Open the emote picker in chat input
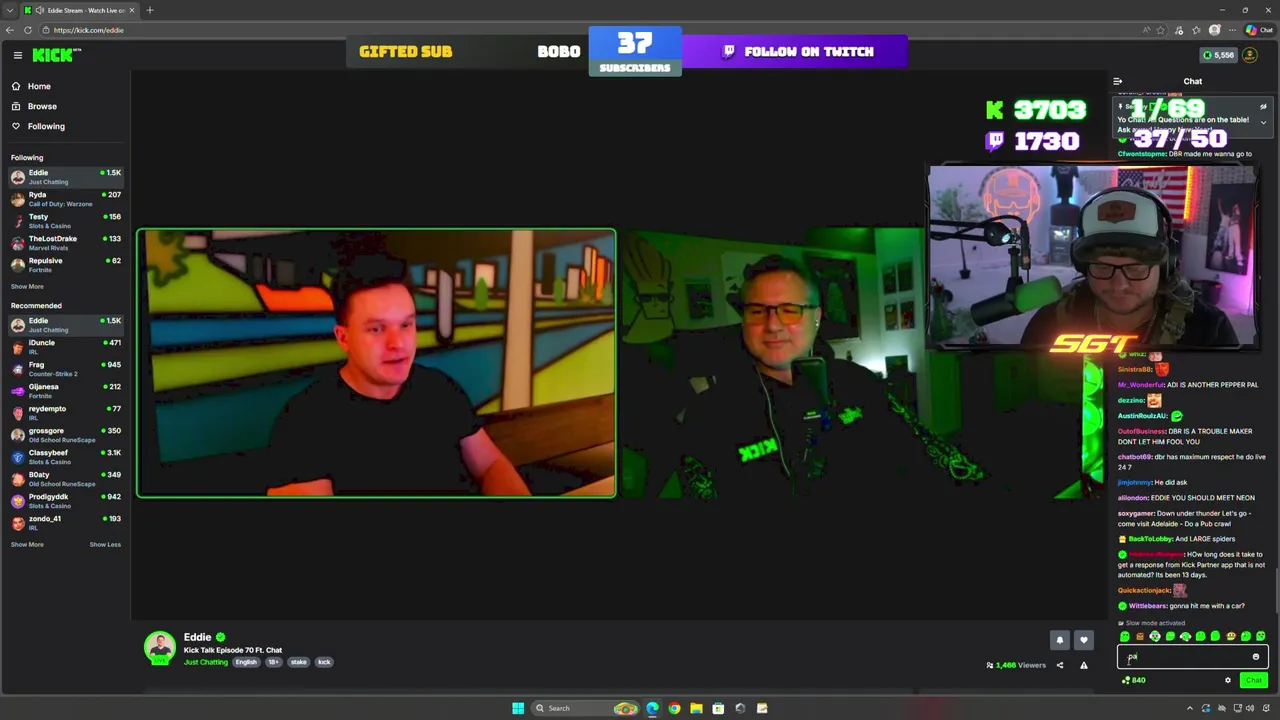The image size is (1280, 720). 1256,657
